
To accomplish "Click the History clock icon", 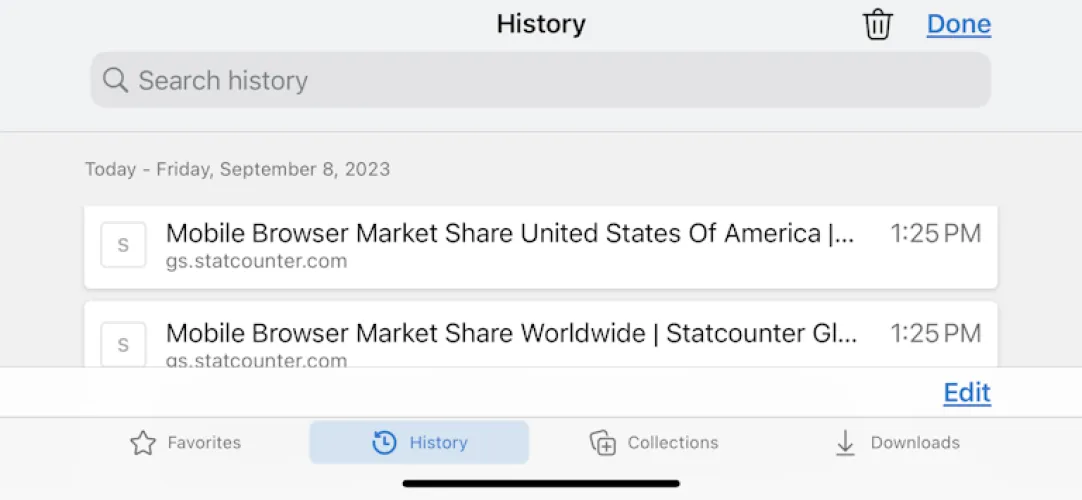I will [x=384, y=443].
